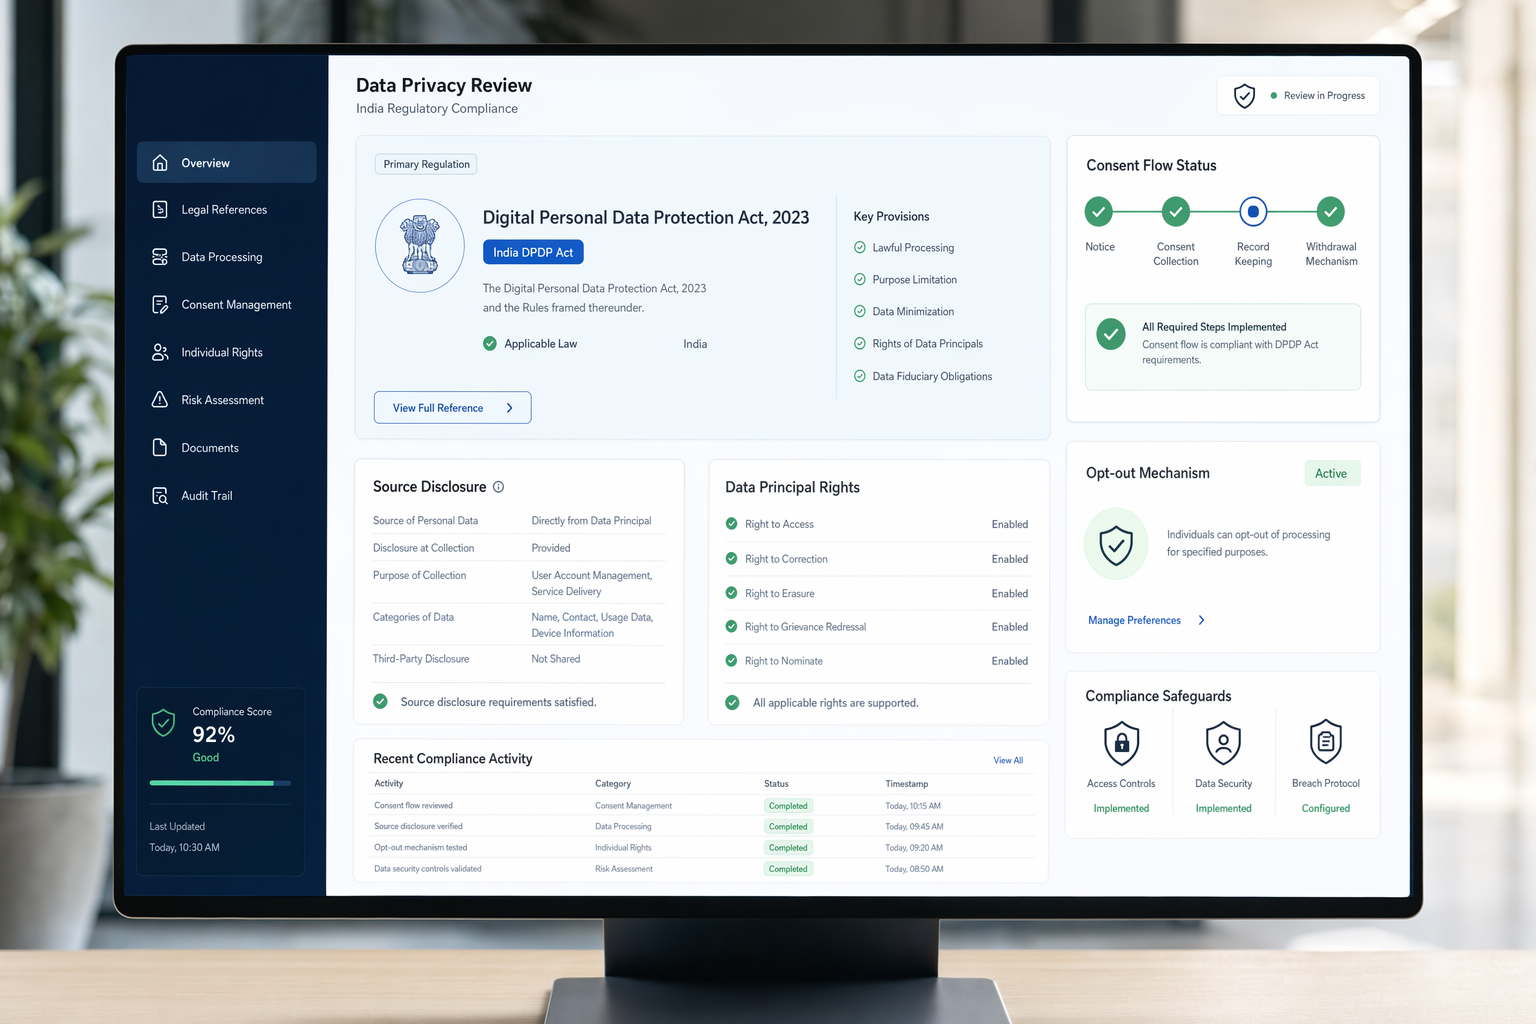1536x1024 pixels.
Task: Click the Breach Protocol document shield icon
Action: (1325, 742)
